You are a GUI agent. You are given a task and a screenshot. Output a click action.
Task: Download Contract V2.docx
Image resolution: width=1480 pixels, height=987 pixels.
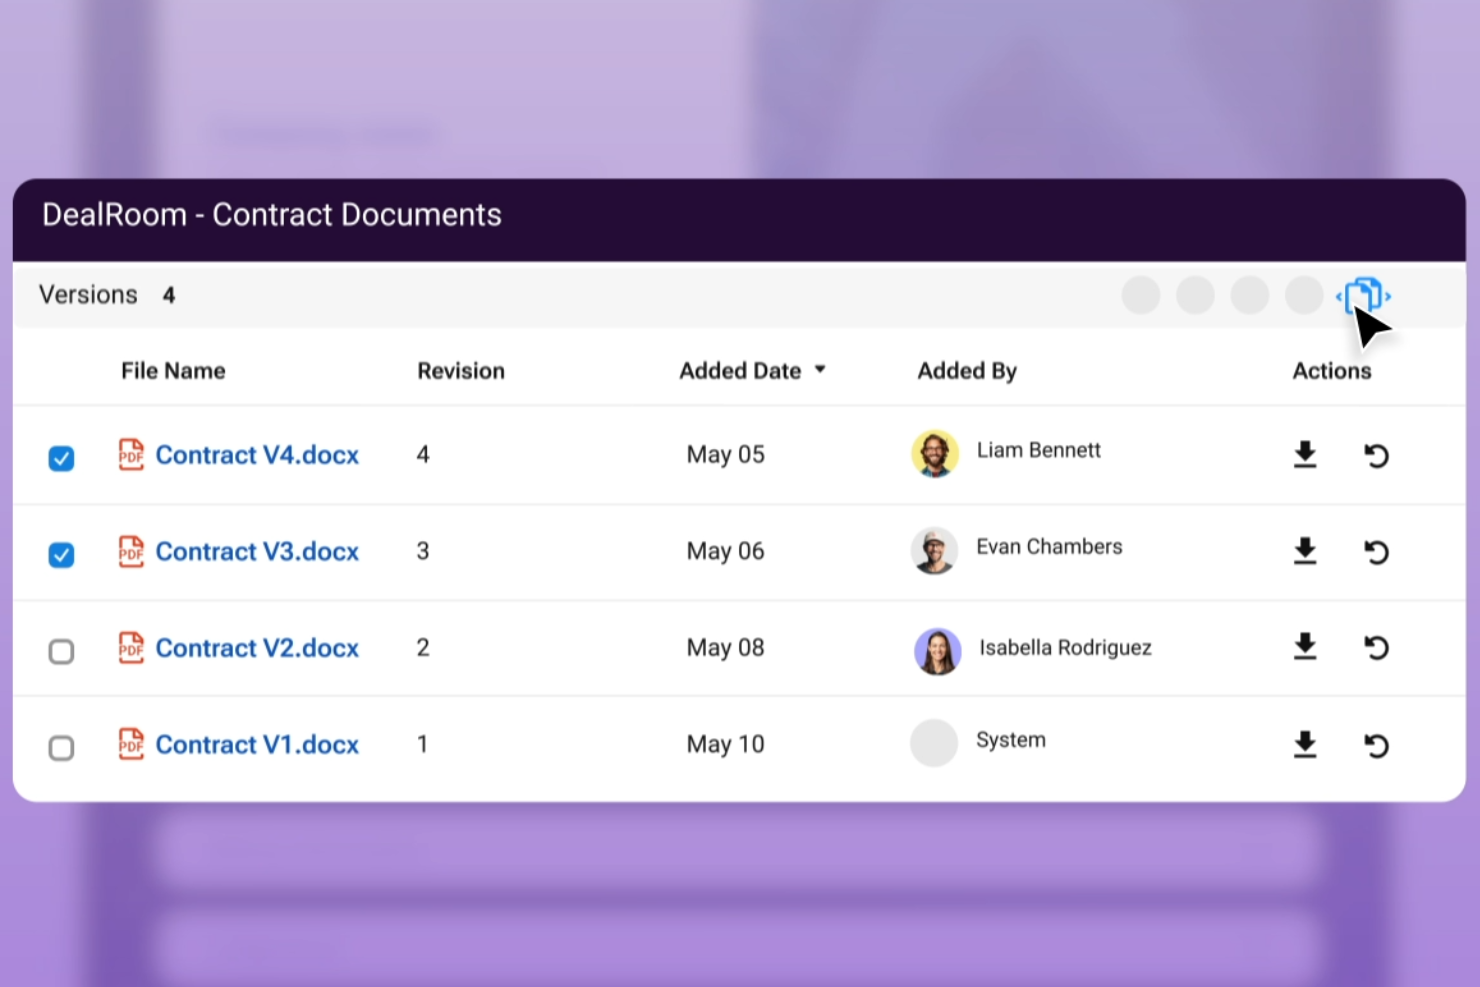[x=1305, y=648]
